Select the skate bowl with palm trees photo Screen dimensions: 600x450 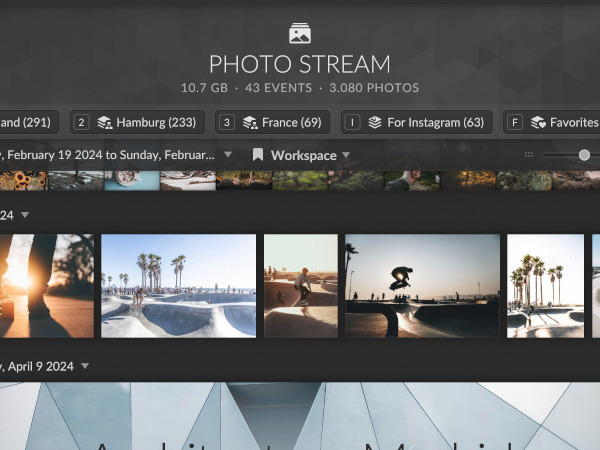178,286
